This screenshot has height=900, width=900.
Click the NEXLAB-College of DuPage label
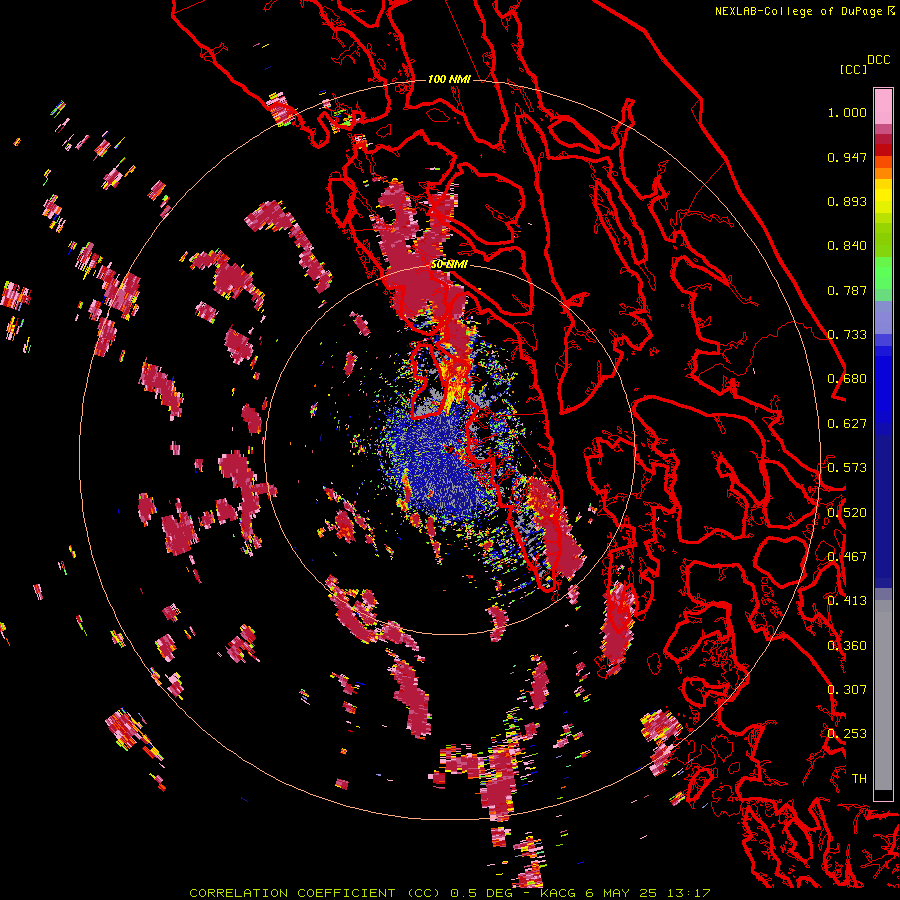799,11
